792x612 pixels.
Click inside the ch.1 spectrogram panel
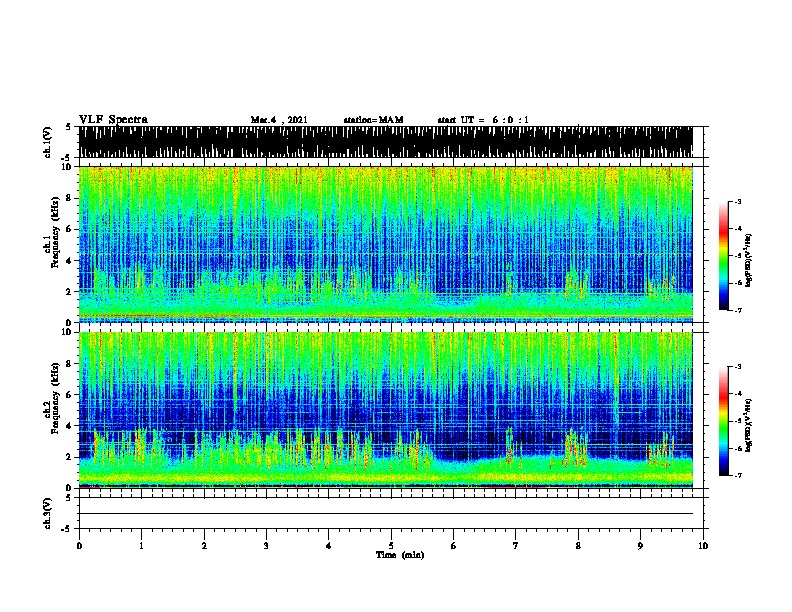[385, 244]
